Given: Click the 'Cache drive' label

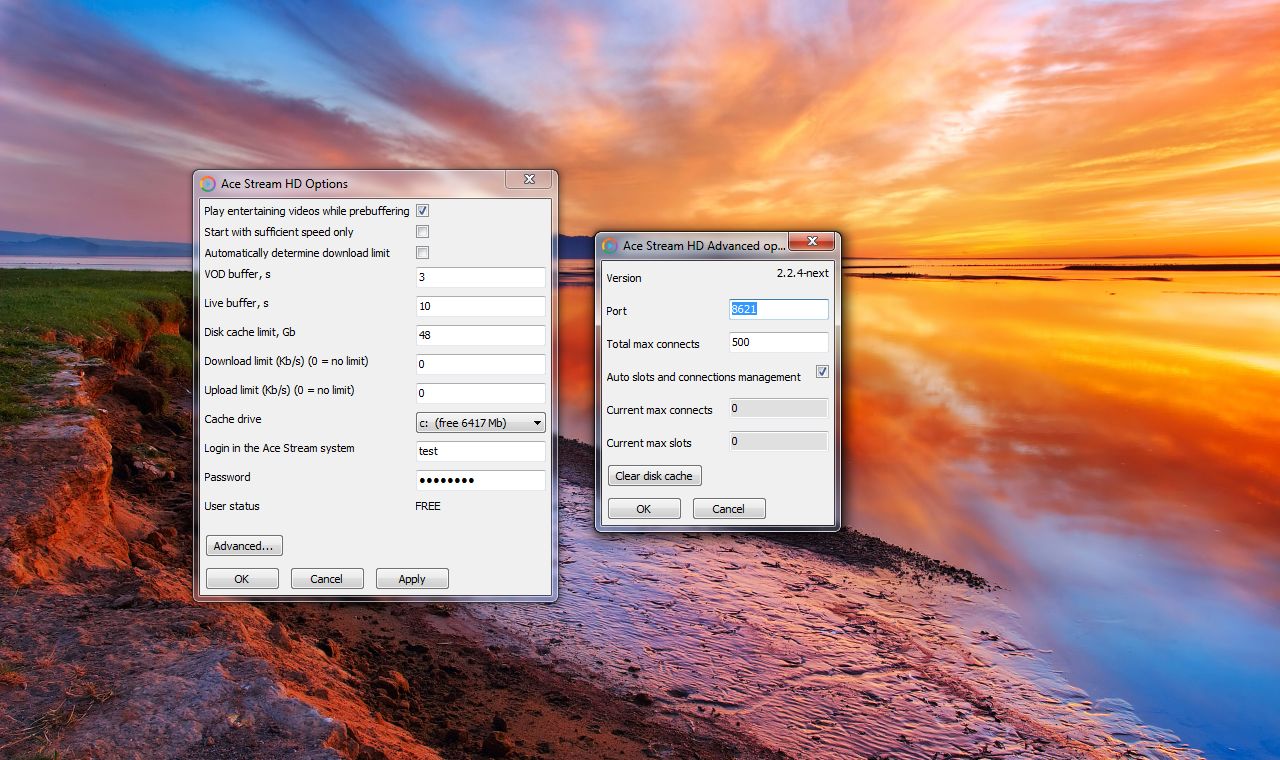Looking at the screenshot, I should pyautogui.click(x=233, y=419).
